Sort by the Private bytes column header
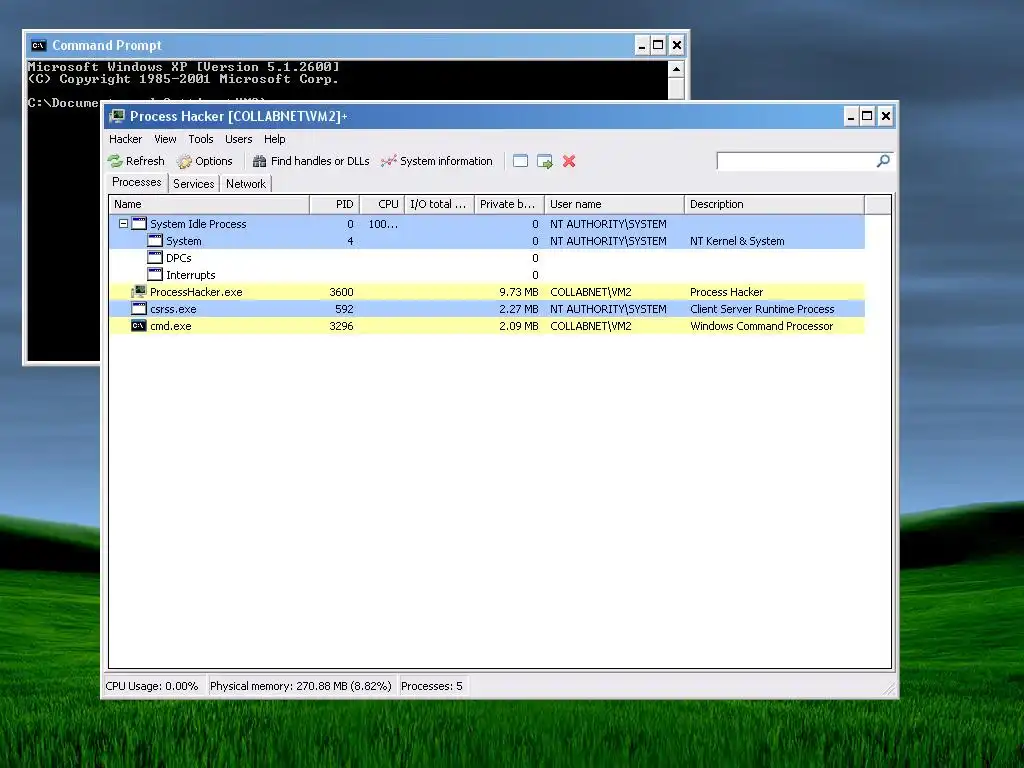The image size is (1024, 768). pos(509,204)
